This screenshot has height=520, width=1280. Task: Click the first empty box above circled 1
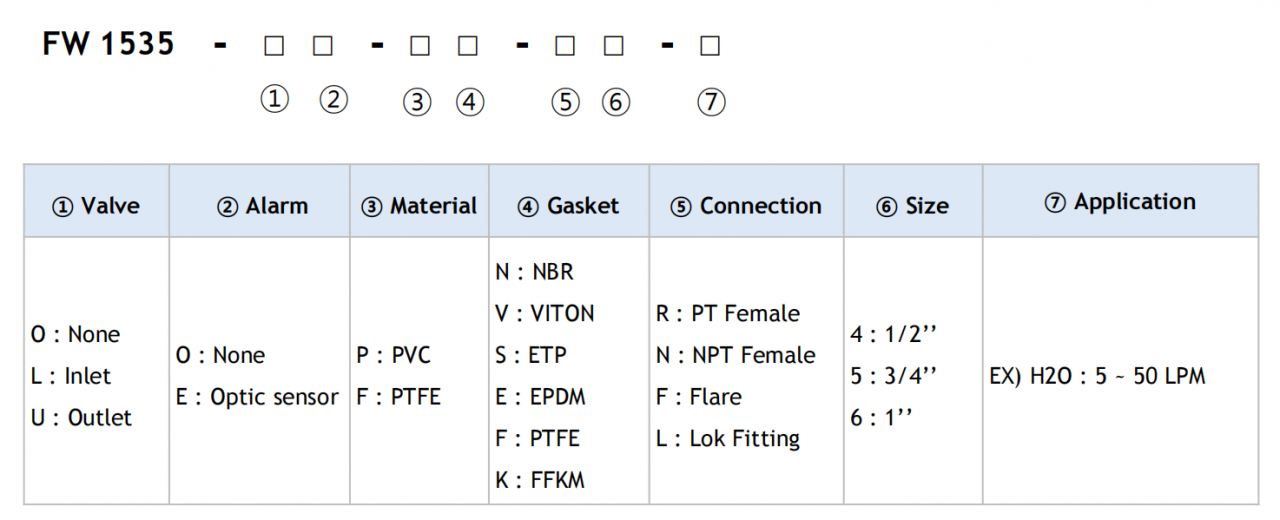click(x=274, y=46)
